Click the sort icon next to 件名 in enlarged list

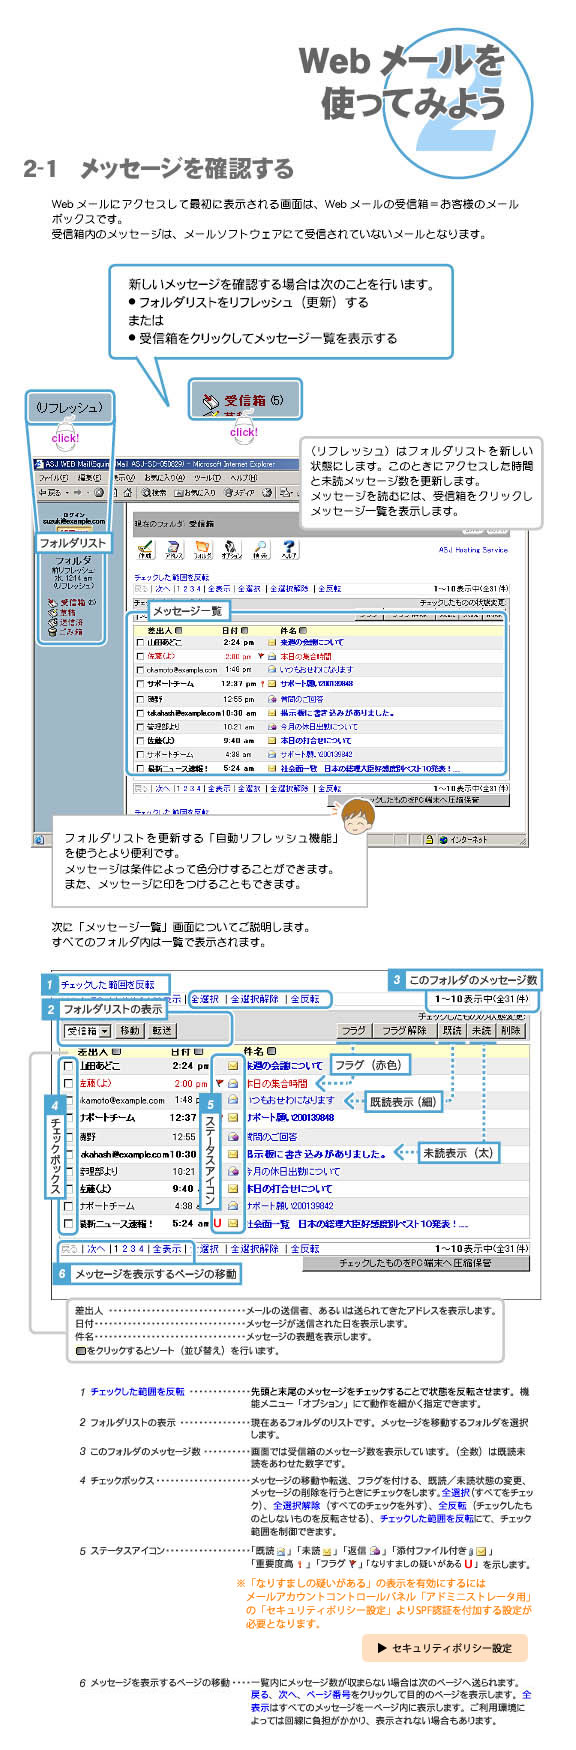pos(270,1051)
